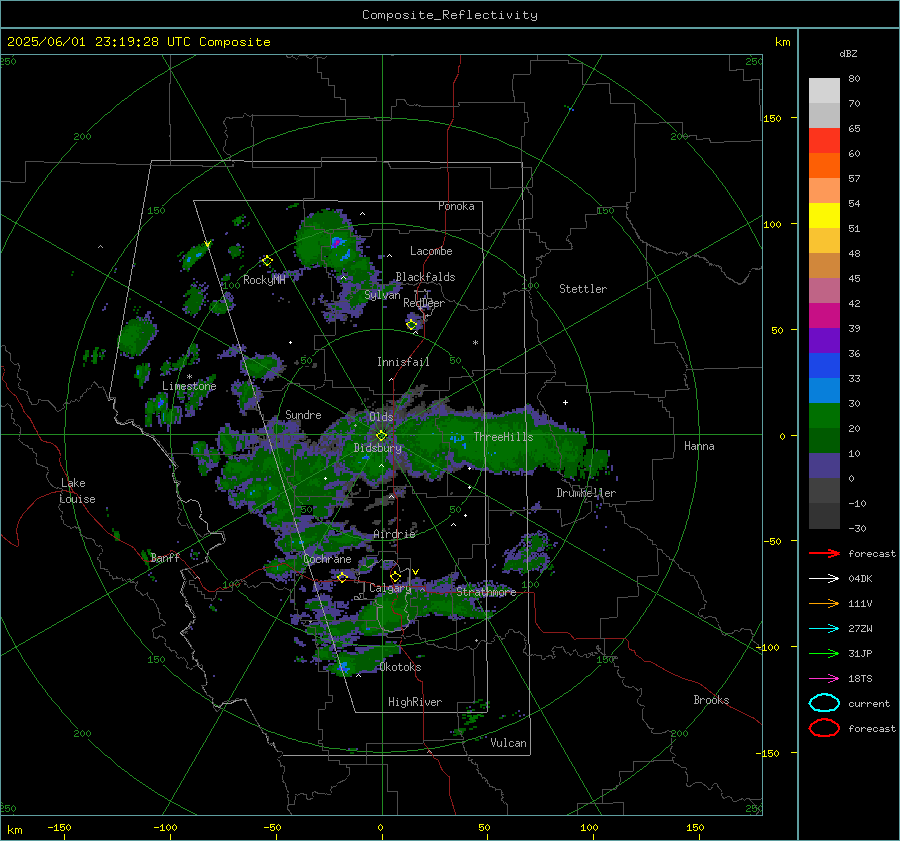This screenshot has width=900, height=841.
Task: Click the RockyMH label
Action: tap(264, 280)
